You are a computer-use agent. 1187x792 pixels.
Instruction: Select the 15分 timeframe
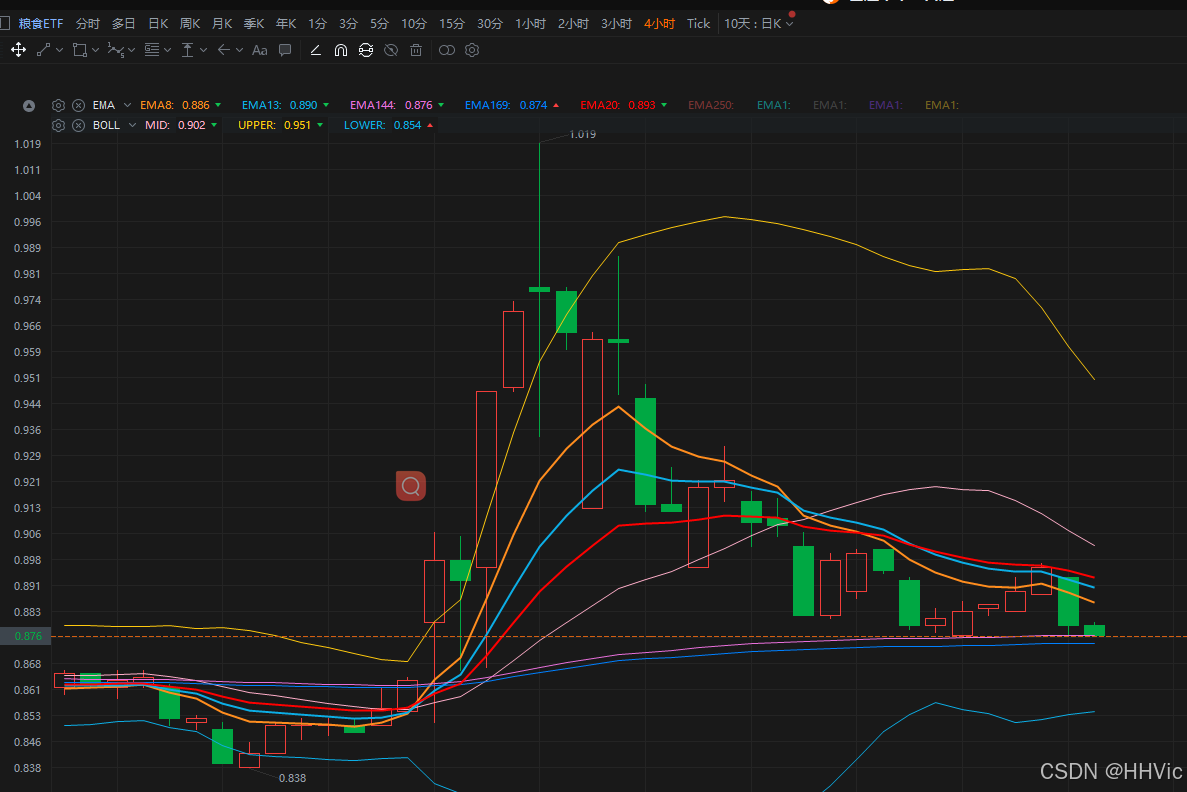tap(452, 23)
